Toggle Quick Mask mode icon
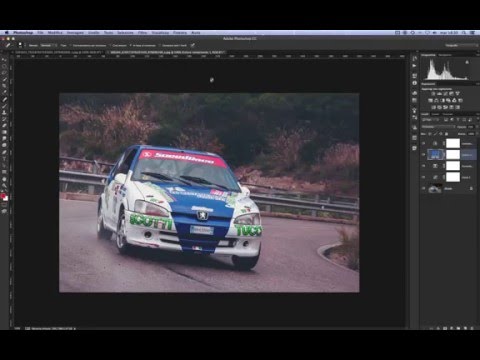Screen dimensions: 480x360 point(4,205)
